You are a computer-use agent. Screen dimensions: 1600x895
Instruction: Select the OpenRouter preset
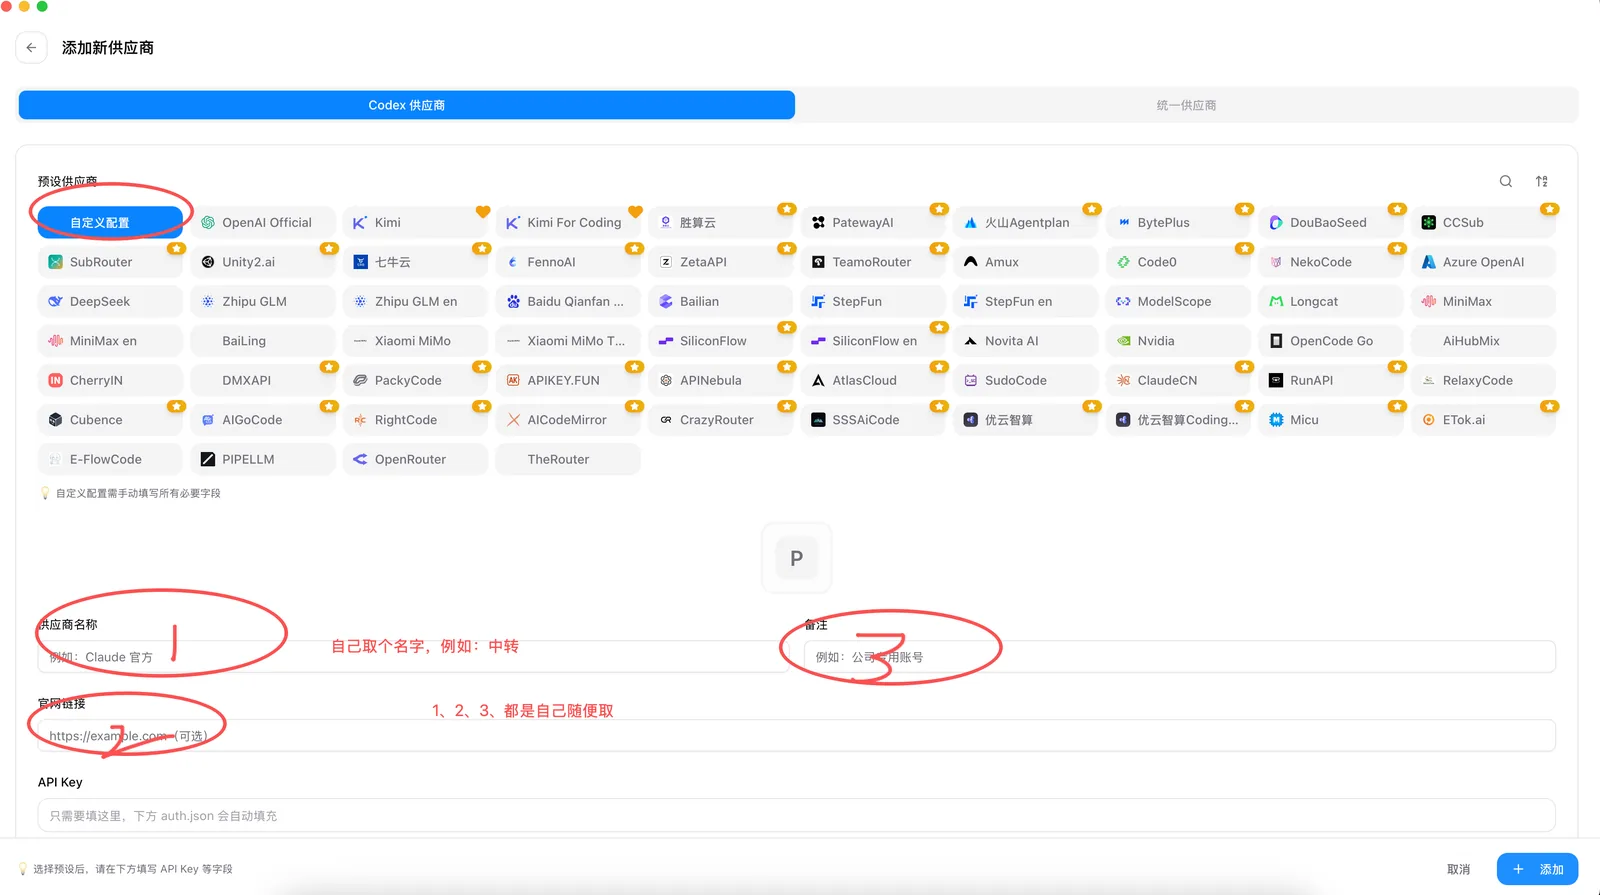point(415,460)
